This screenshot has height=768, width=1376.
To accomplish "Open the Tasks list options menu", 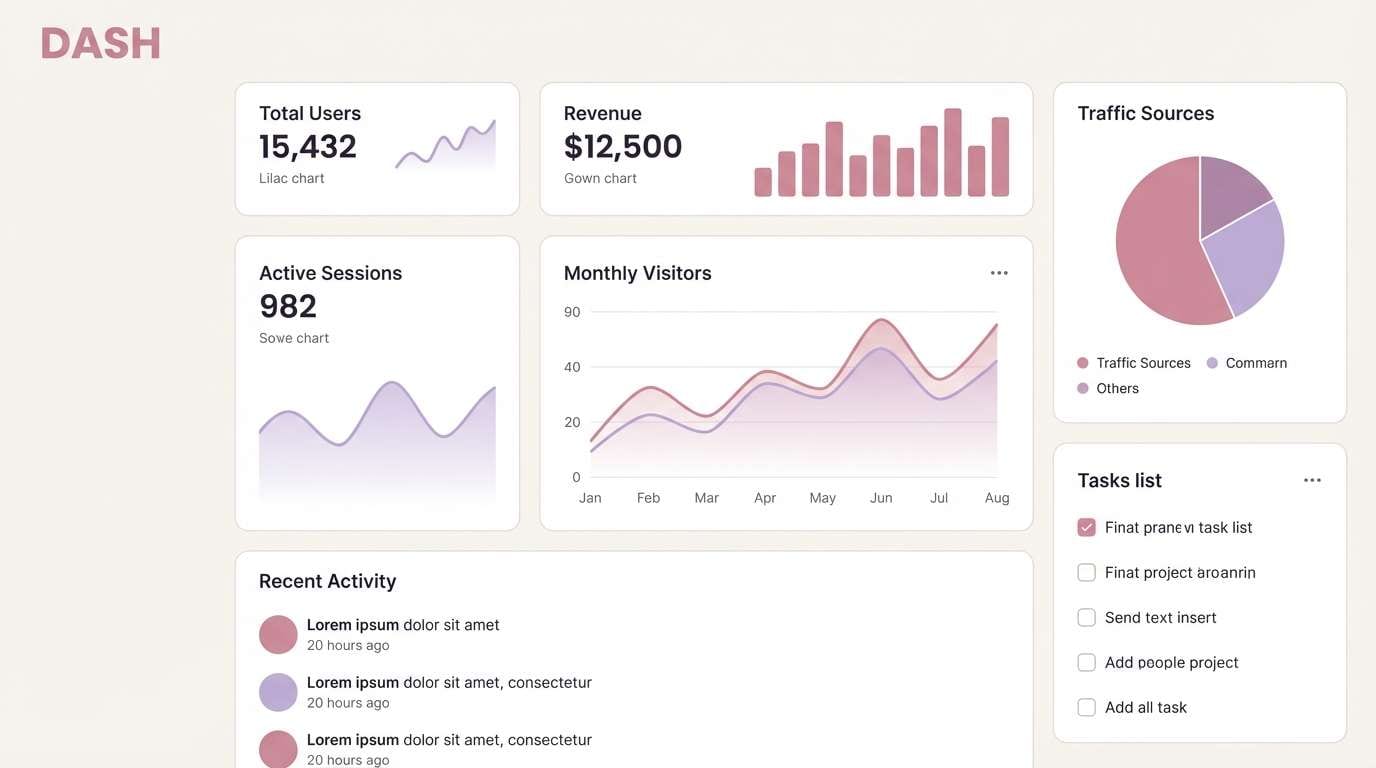I will point(1312,478).
